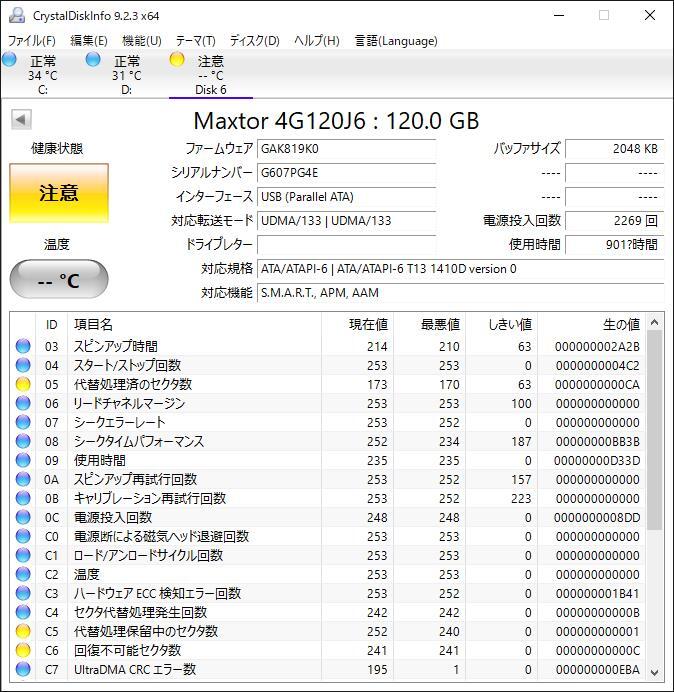Click the blue orb on row 07 シークエラーレート
This screenshot has height=692, width=674.
coord(23,422)
